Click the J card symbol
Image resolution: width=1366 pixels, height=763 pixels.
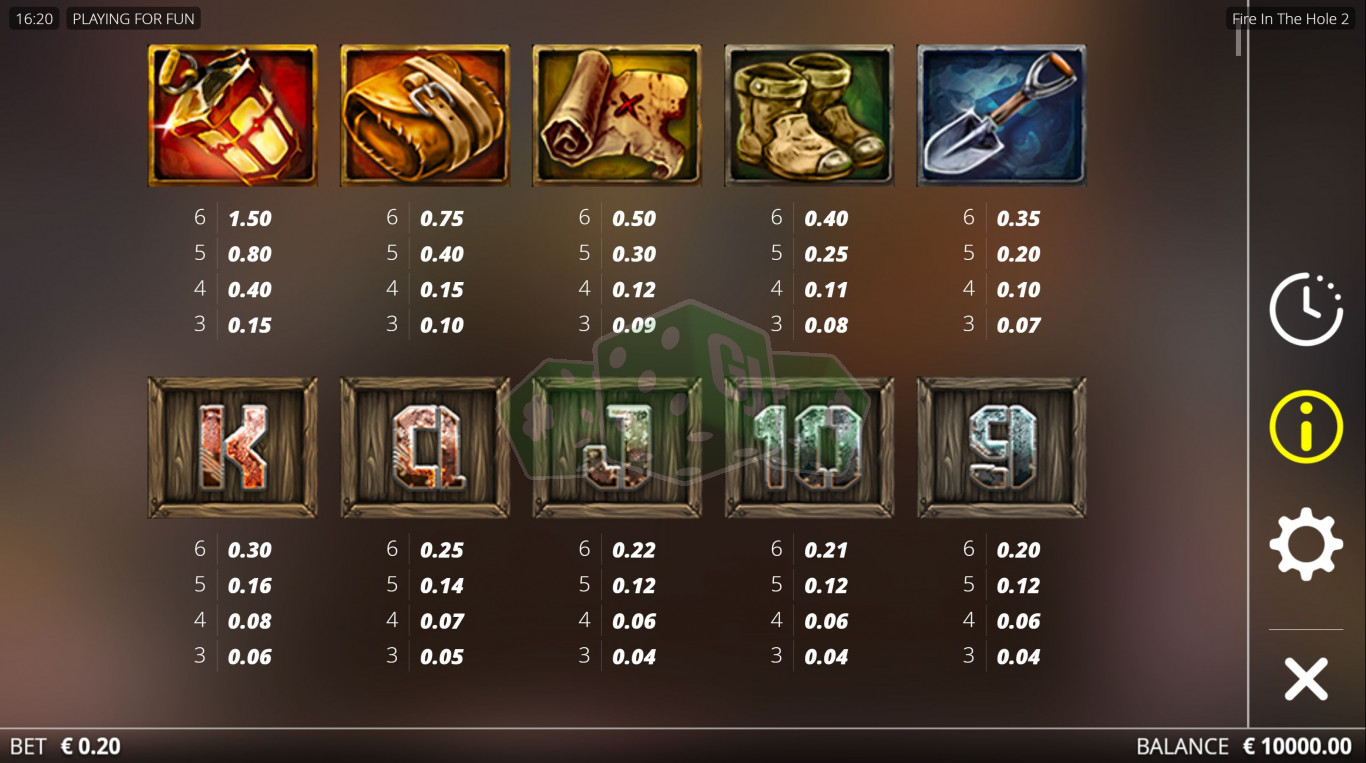(617, 447)
